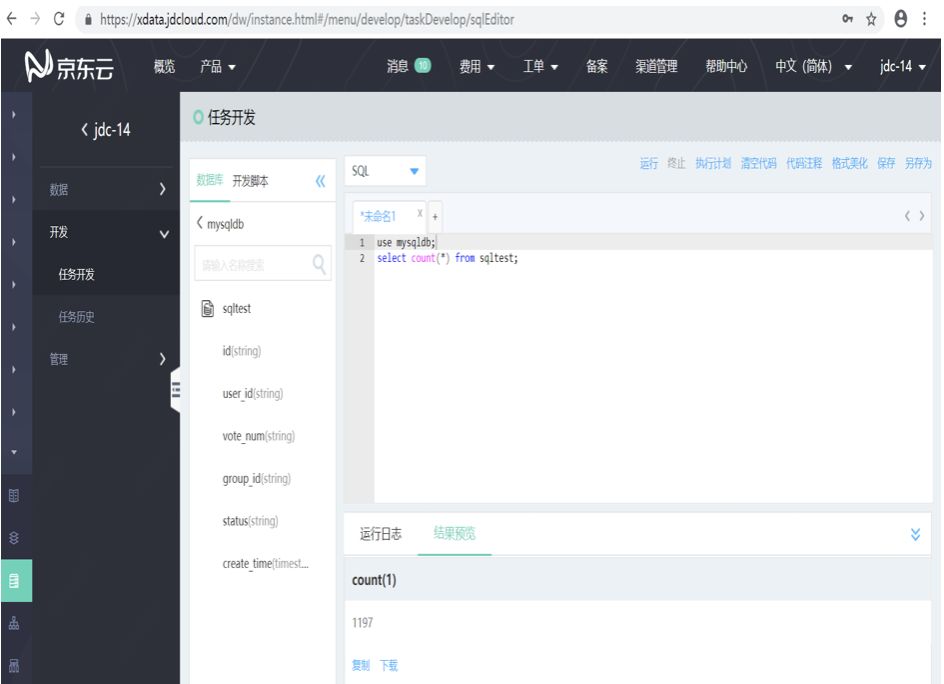The height and width of the screenshot is (684, 944).
Task: Close the 未命名1 editor tab
Action: [420, 213]
